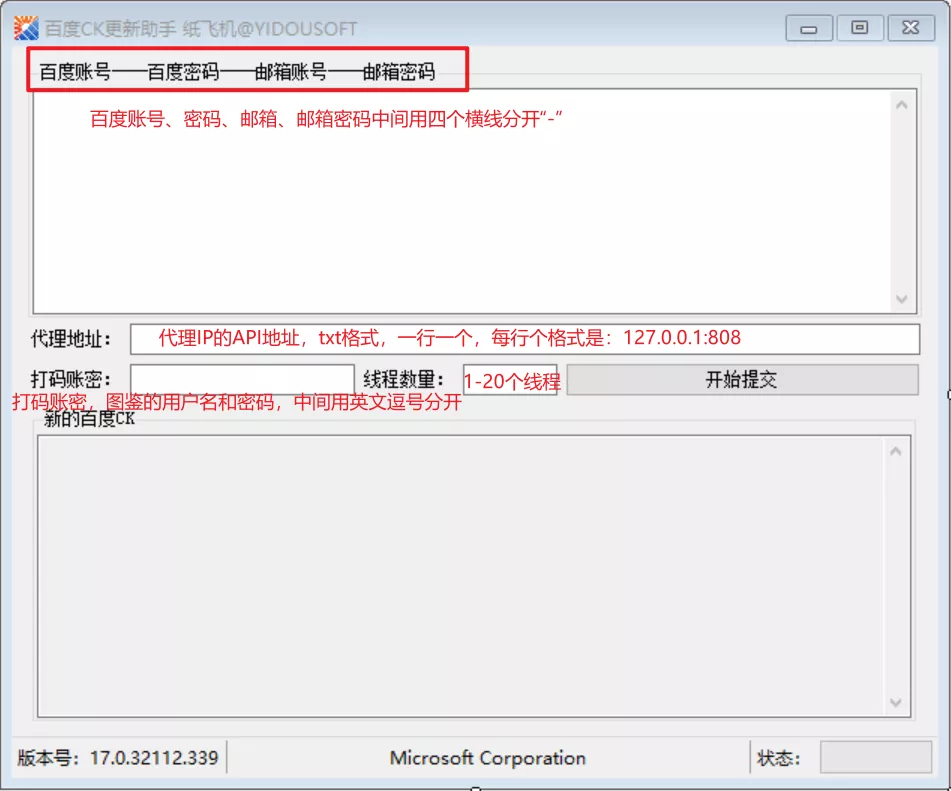Minimize the 百度CK更新助手 window

click(808, 29)
